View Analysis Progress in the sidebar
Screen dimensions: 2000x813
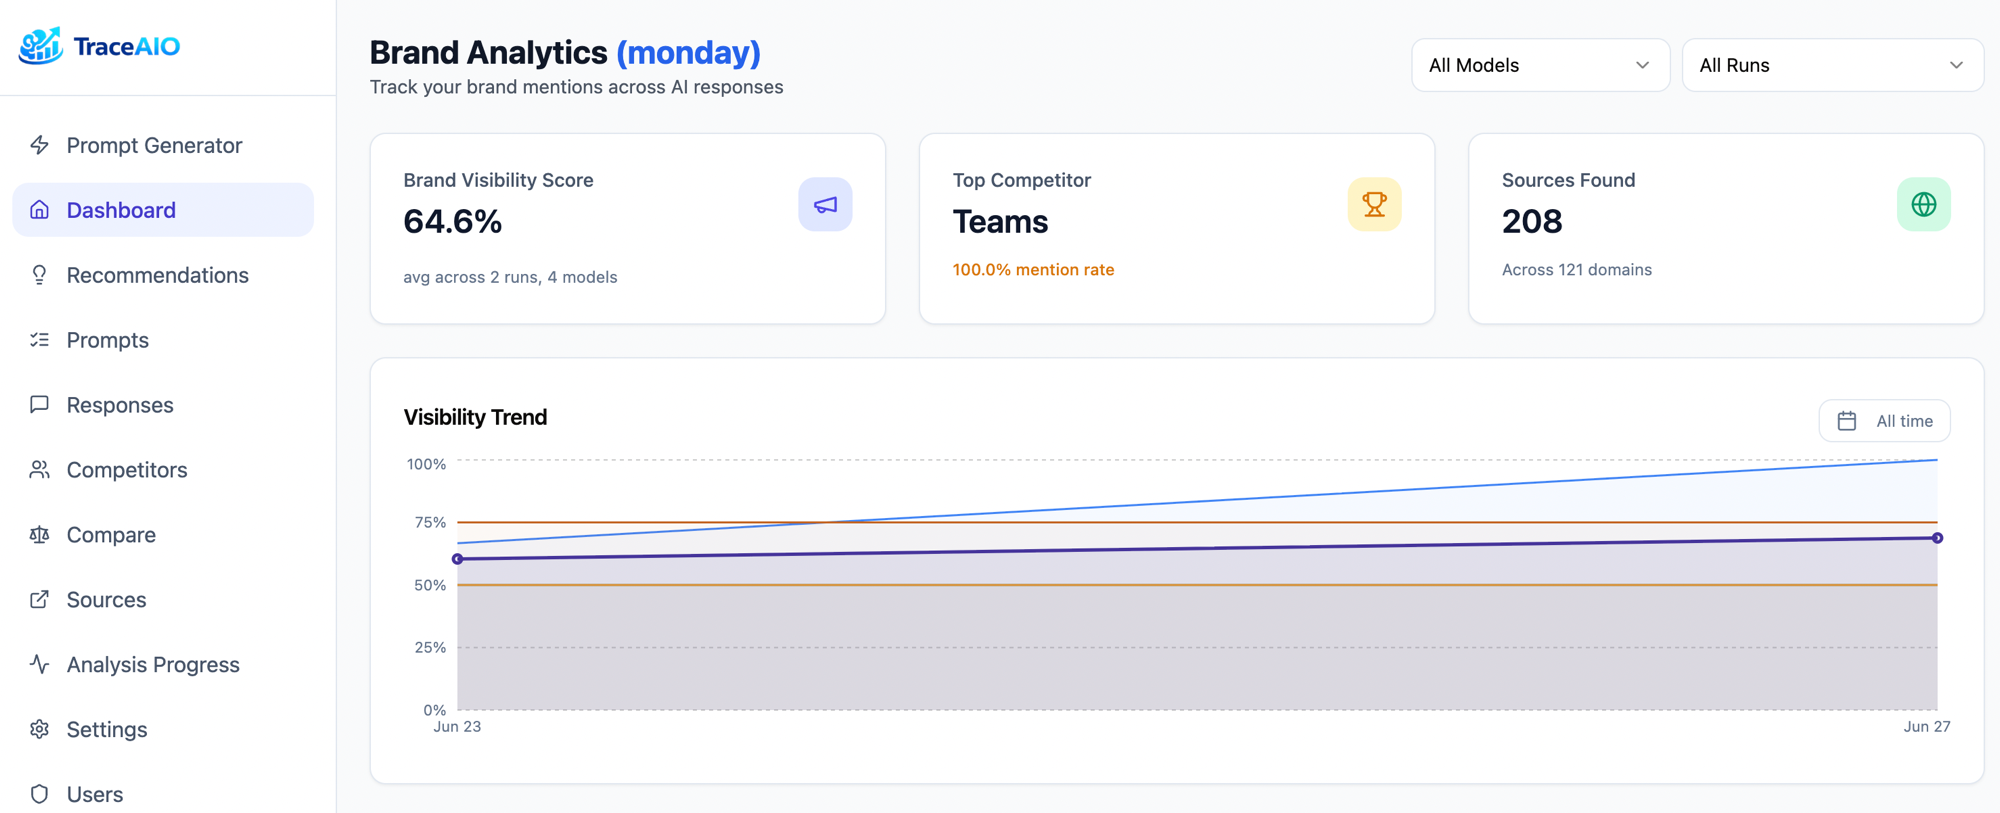(163, 664)
